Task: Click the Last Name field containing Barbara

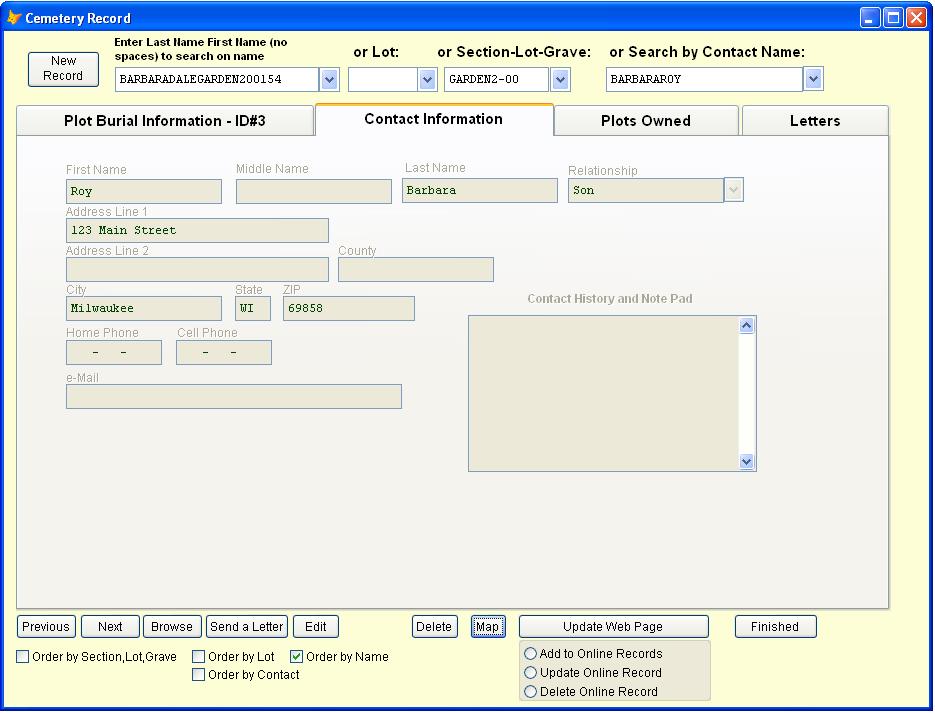Action: click(x=479, y=190)
